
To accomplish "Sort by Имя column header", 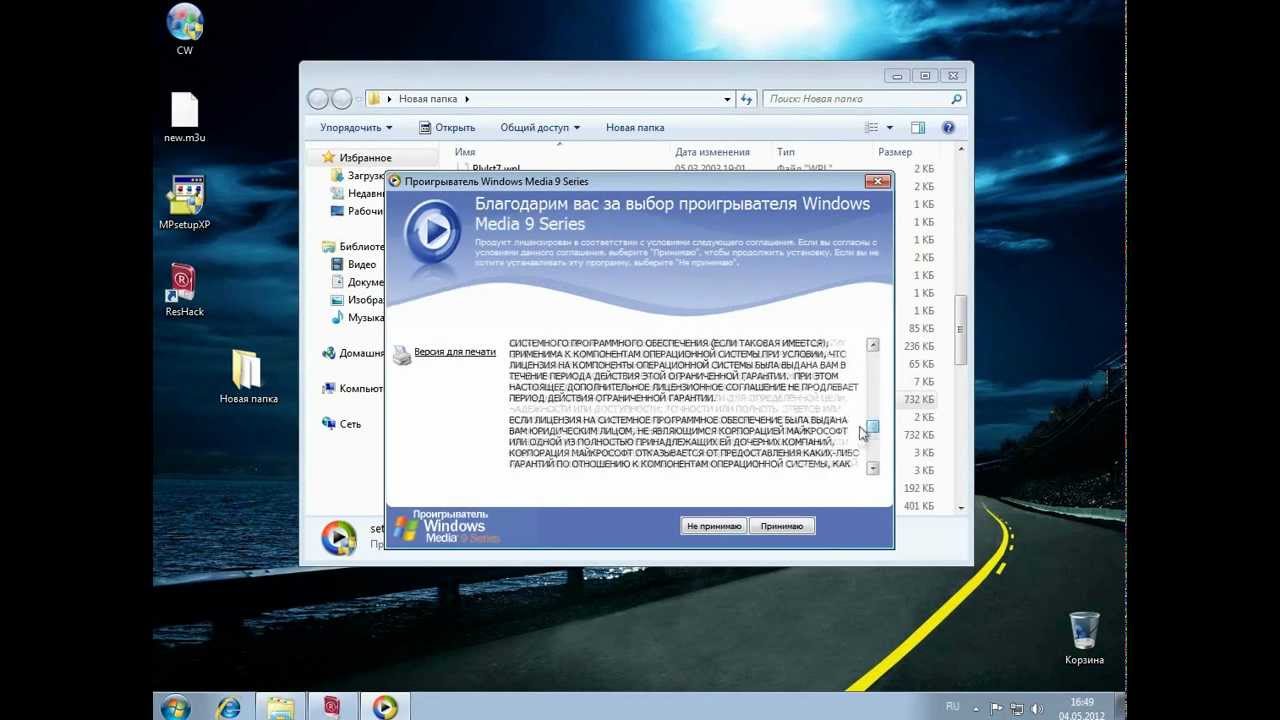I will point(465,152).
